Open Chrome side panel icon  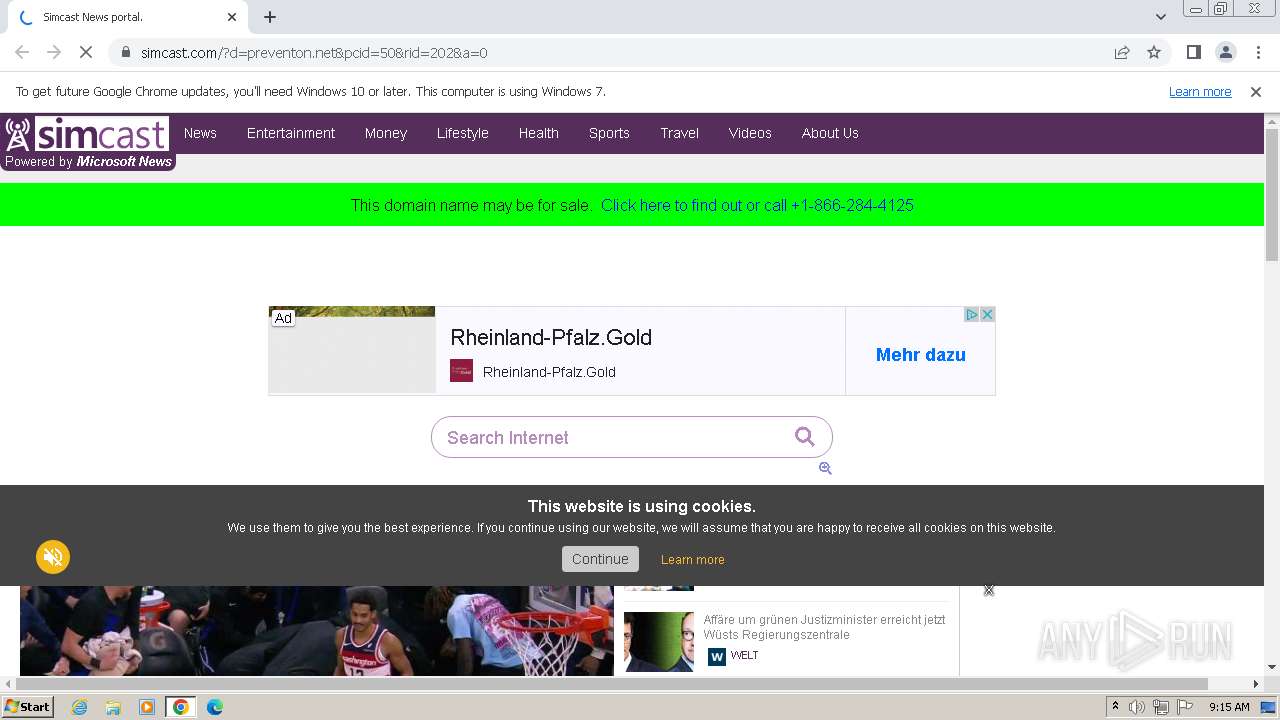(x=1193, y=52)
